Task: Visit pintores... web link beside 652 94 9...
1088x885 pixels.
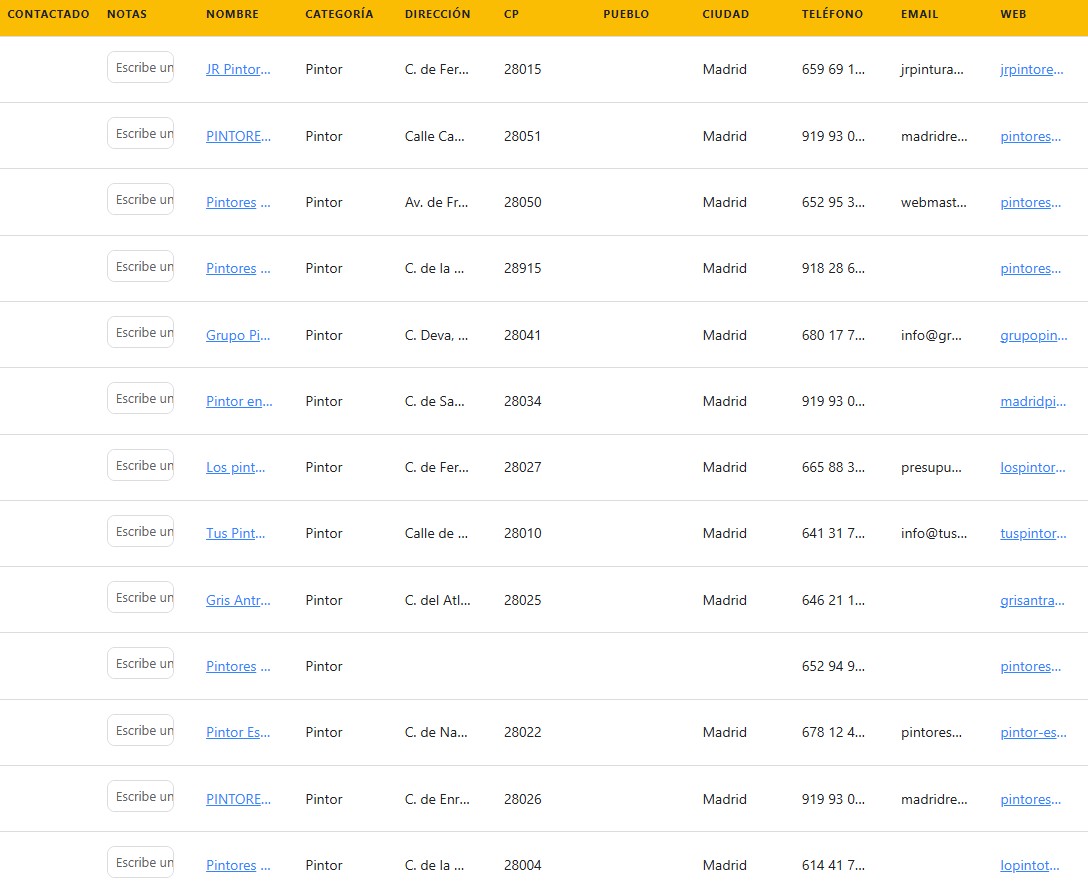Action: pyautogui.click(x=1030, y=666)
